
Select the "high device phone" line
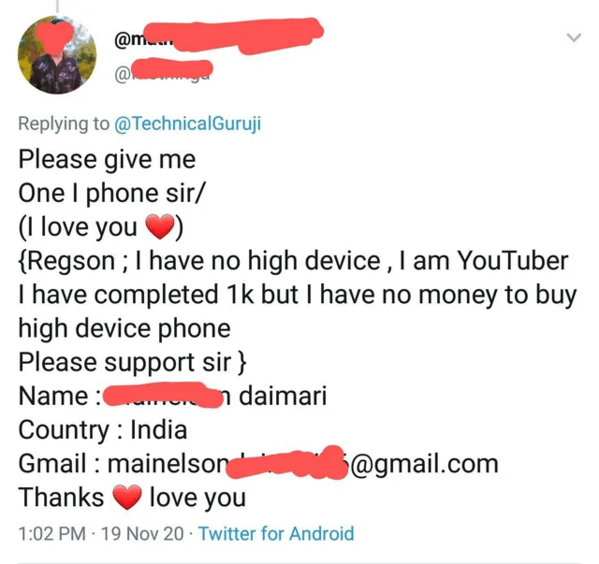pyautogui.click(x=125, y=329)
